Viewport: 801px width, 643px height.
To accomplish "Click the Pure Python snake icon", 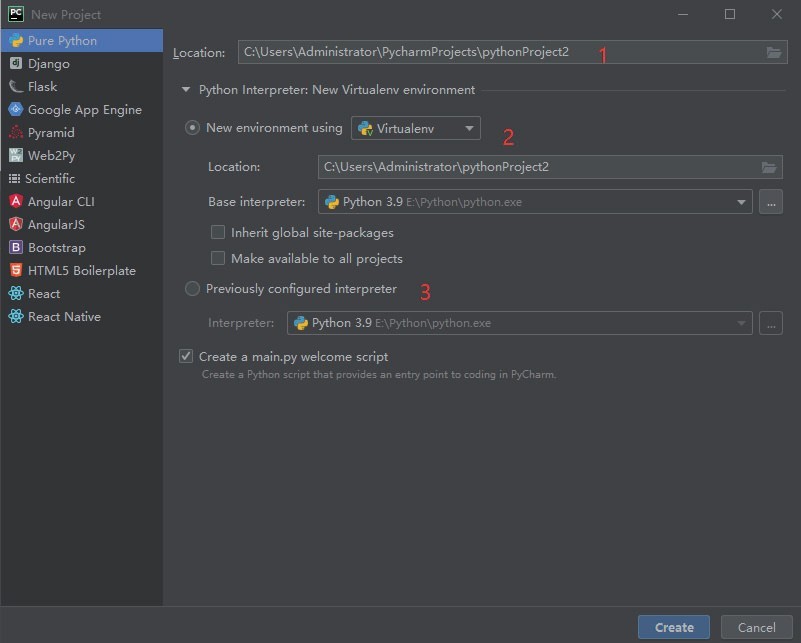I will 16,40.
